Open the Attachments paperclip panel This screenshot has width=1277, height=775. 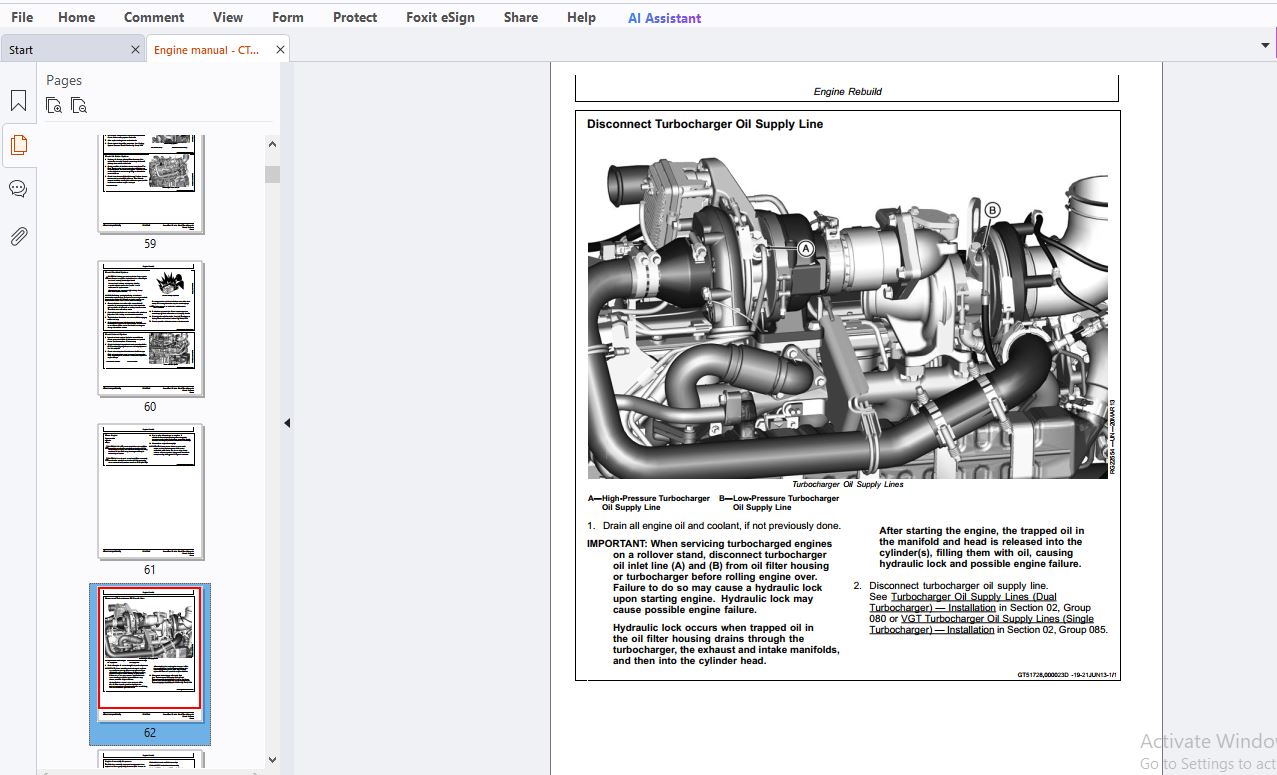coord(18,236)
